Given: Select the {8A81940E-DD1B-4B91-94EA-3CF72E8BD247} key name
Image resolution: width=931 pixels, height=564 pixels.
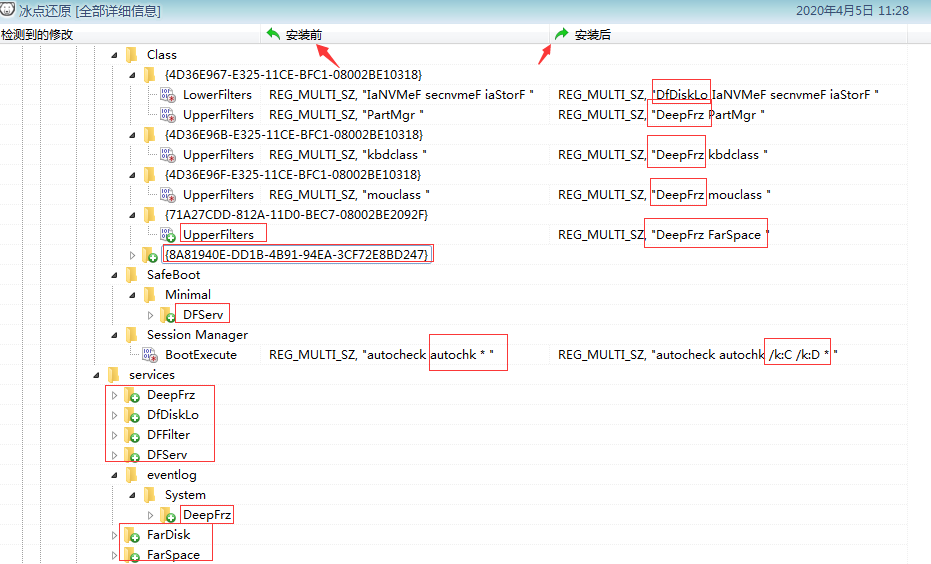Looking at the screenshot, I should pos(296,255).
